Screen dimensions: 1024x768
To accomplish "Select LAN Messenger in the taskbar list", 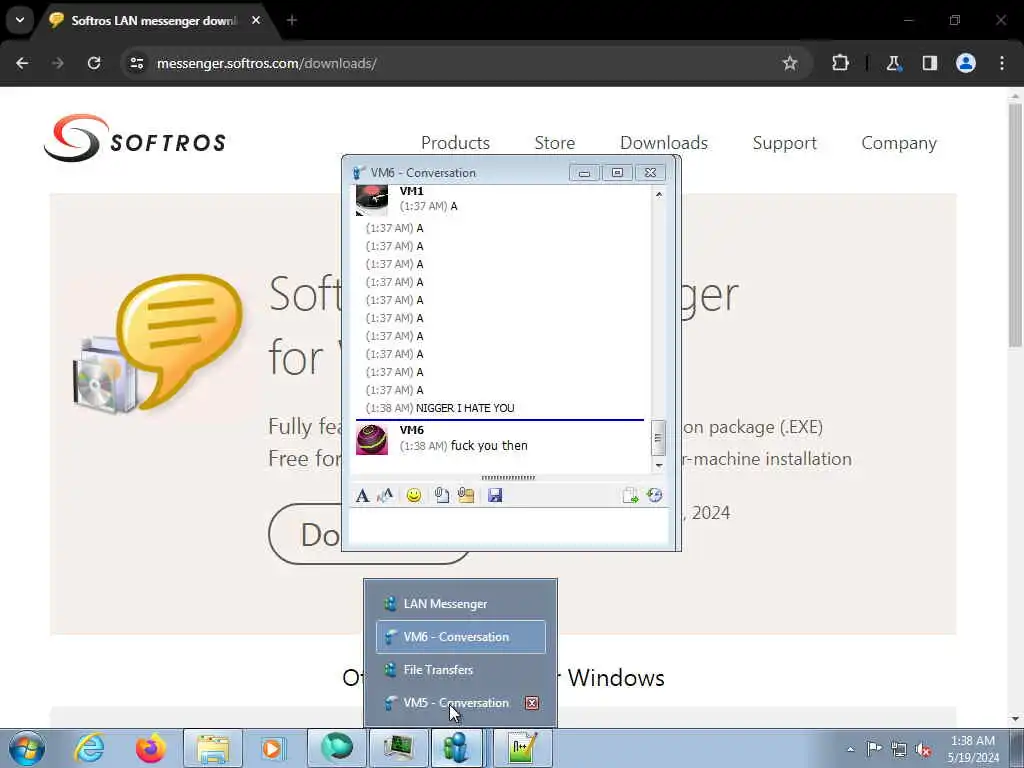I will [460, 604].
